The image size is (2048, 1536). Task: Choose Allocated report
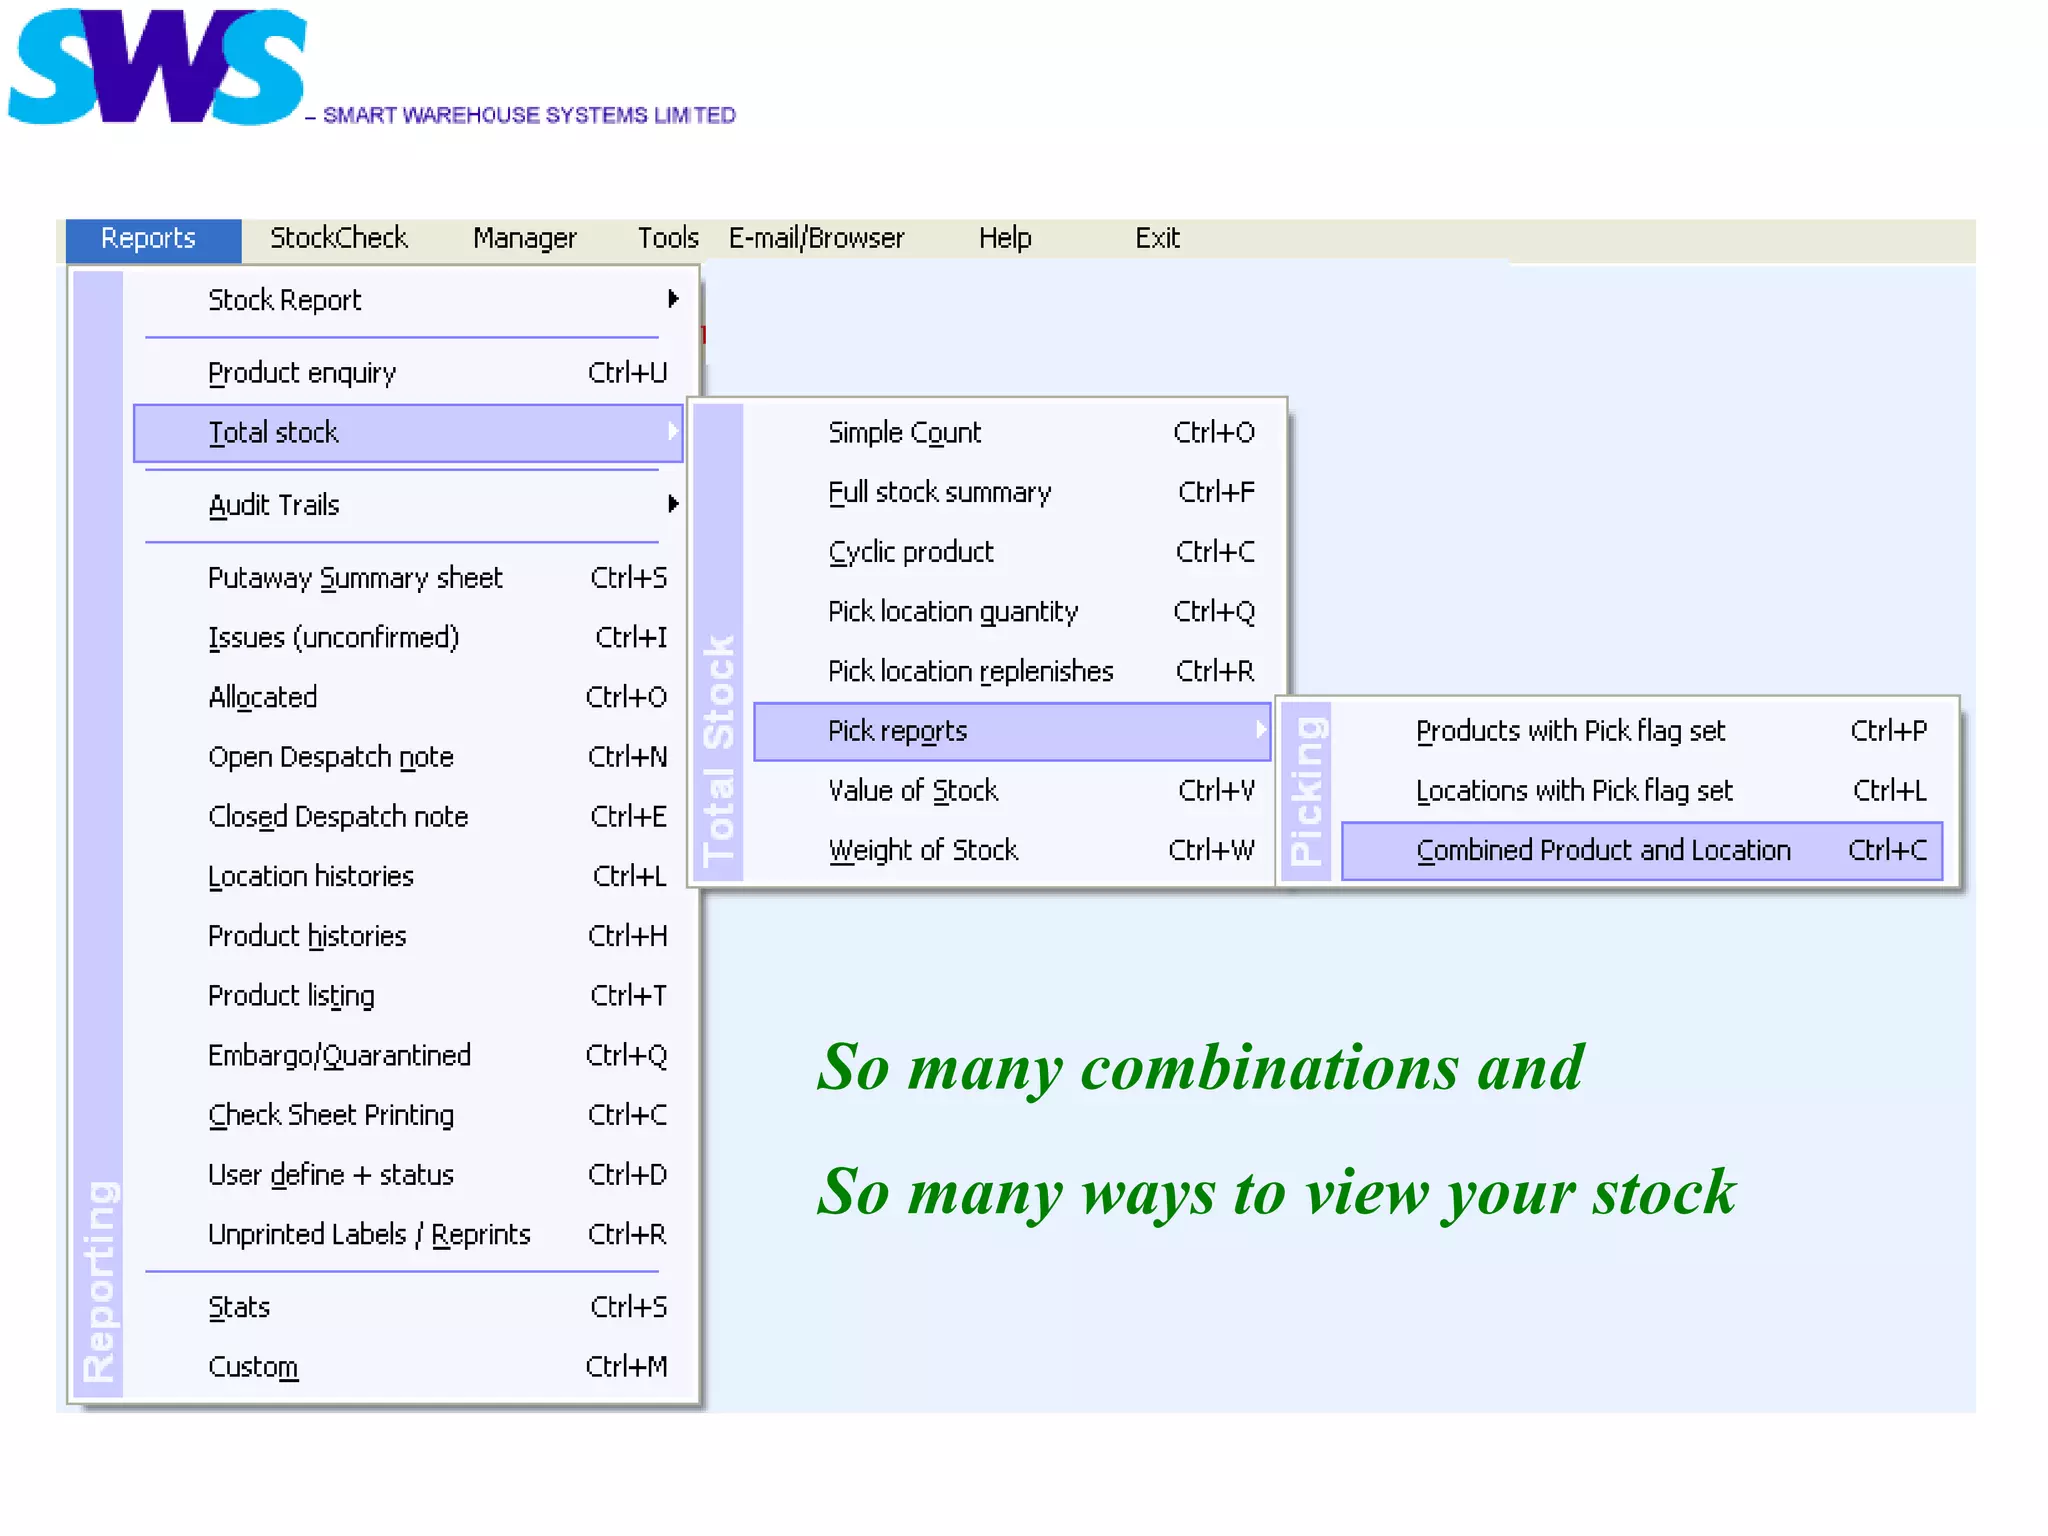(x=408, y=697)
